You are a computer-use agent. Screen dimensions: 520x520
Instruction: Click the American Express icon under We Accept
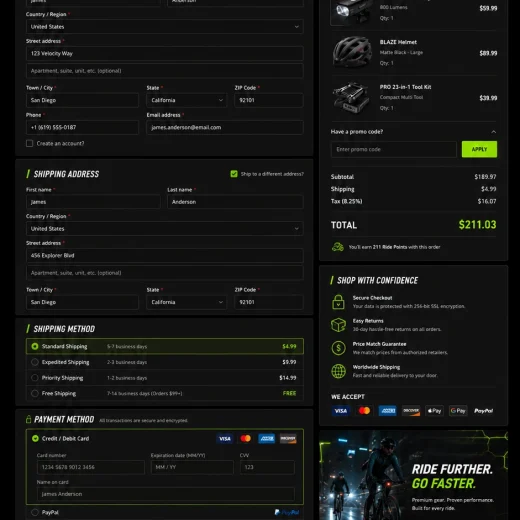pos(388,411)
